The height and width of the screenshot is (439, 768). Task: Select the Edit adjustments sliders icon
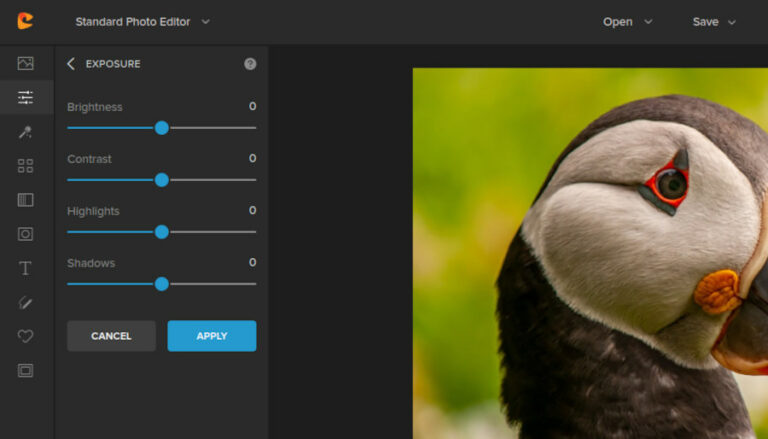tap(25, 98)
